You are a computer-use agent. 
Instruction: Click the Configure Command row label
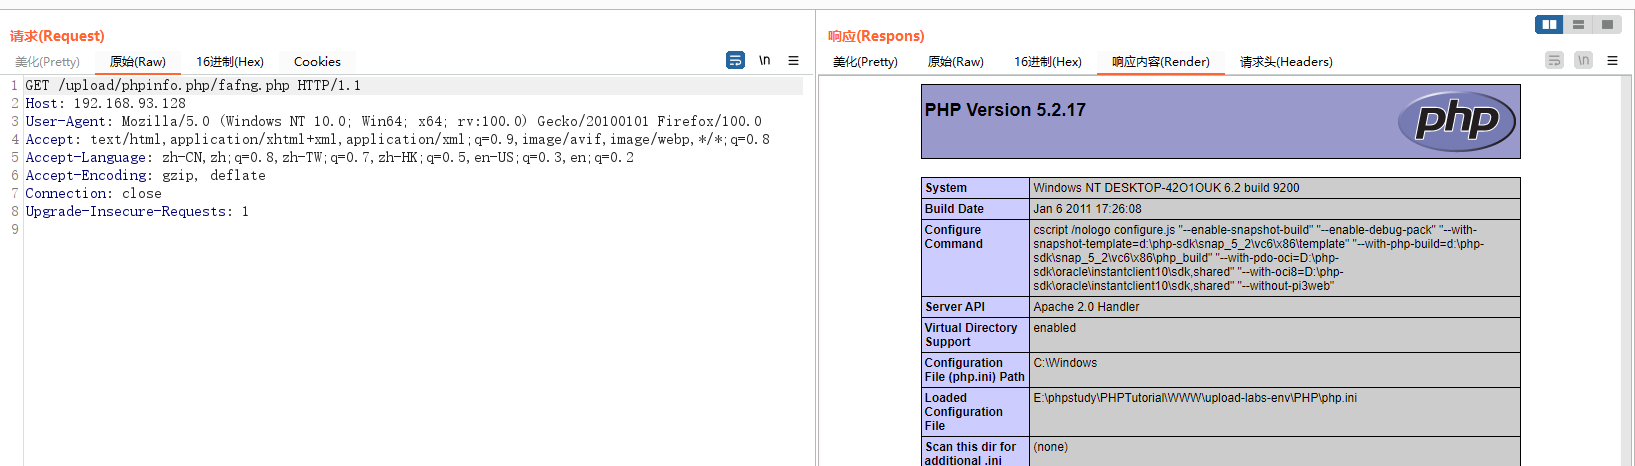[975, 258]
